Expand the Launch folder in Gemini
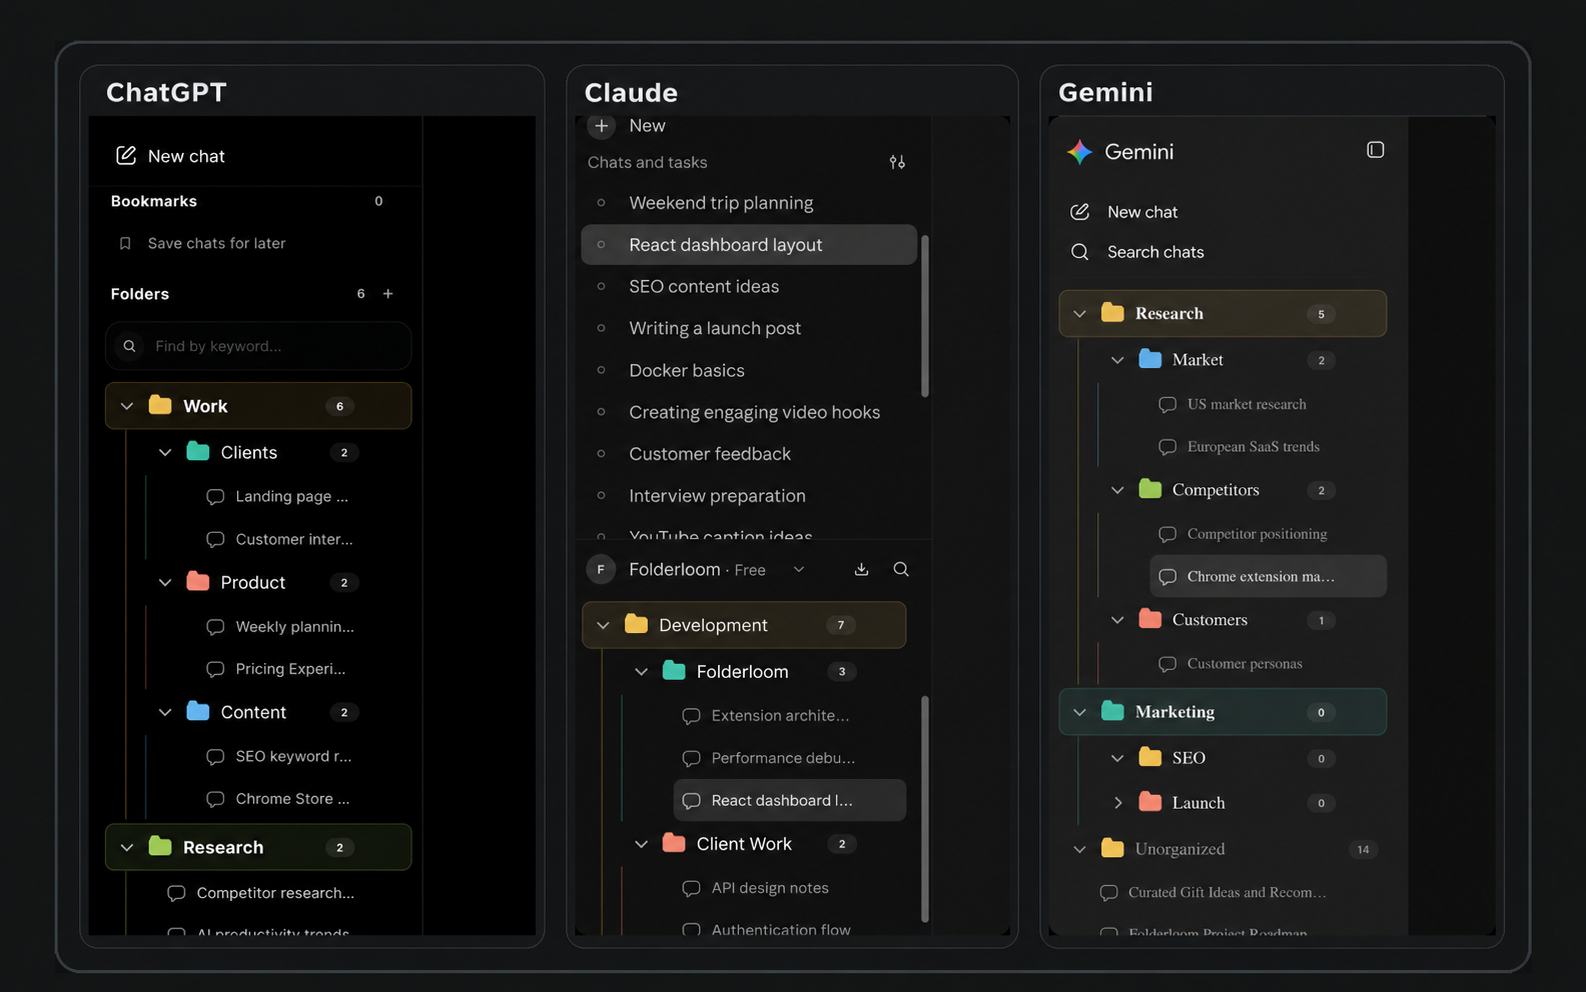The width and height of the screenshot is (1586, 992). tap(1118, 802)
